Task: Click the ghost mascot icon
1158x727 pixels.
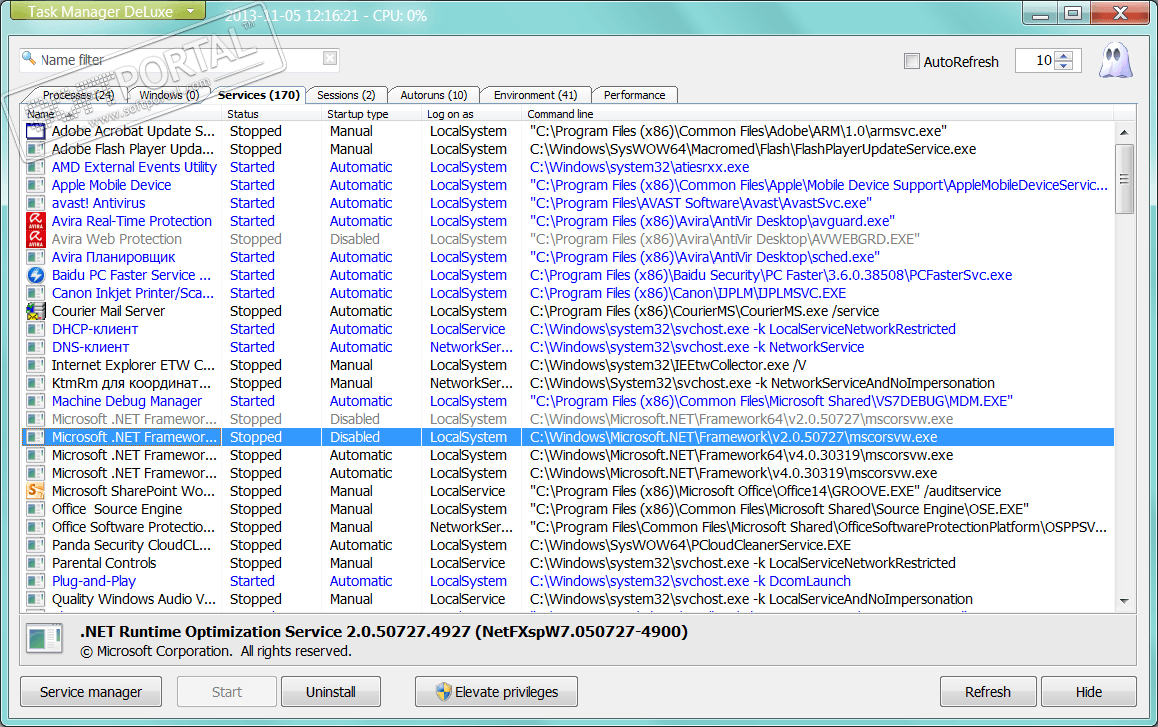Action: 1114,61
